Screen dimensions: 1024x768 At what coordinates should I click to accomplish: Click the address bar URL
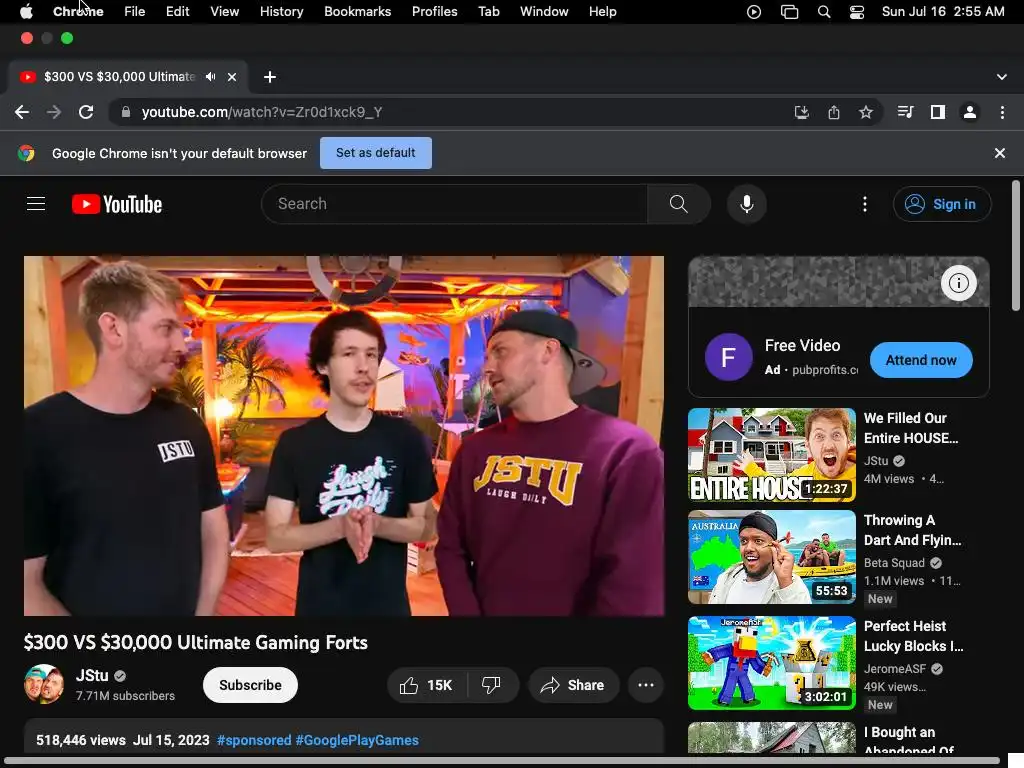pyautogui.click(x=262, y=112)
